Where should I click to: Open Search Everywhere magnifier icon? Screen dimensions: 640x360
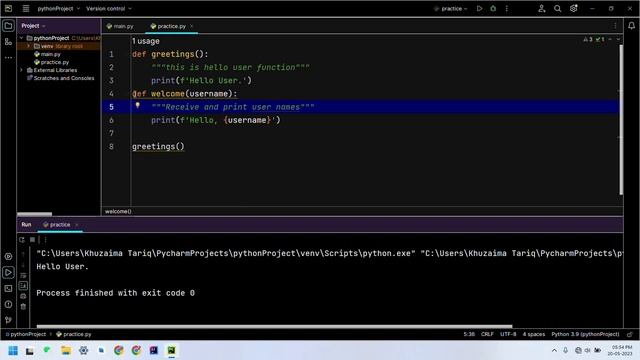click(557, 8)
